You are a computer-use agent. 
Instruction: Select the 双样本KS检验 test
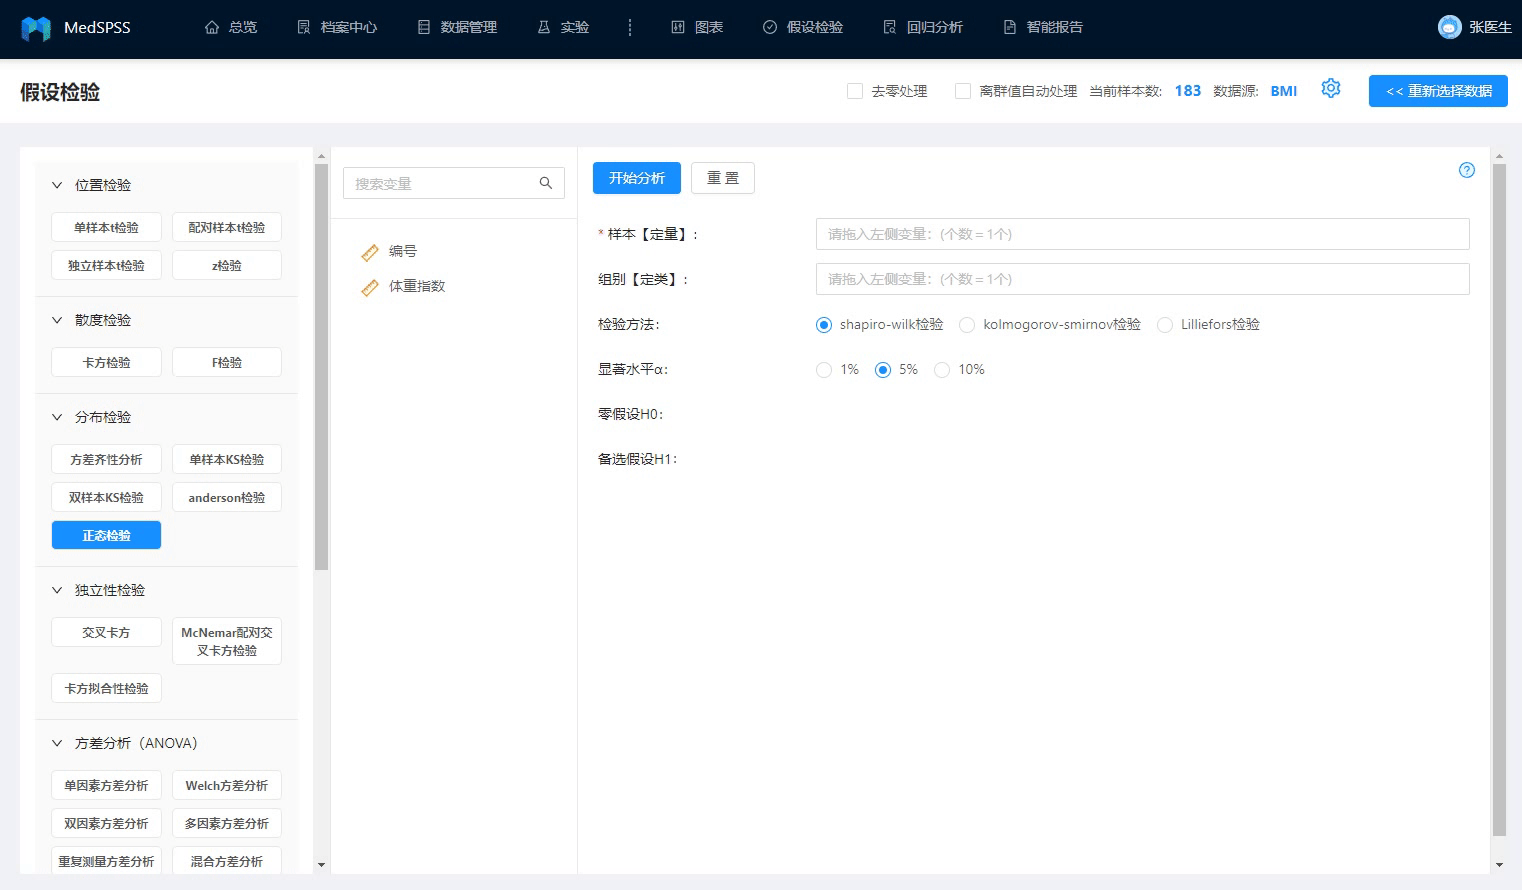coord(106,497)
